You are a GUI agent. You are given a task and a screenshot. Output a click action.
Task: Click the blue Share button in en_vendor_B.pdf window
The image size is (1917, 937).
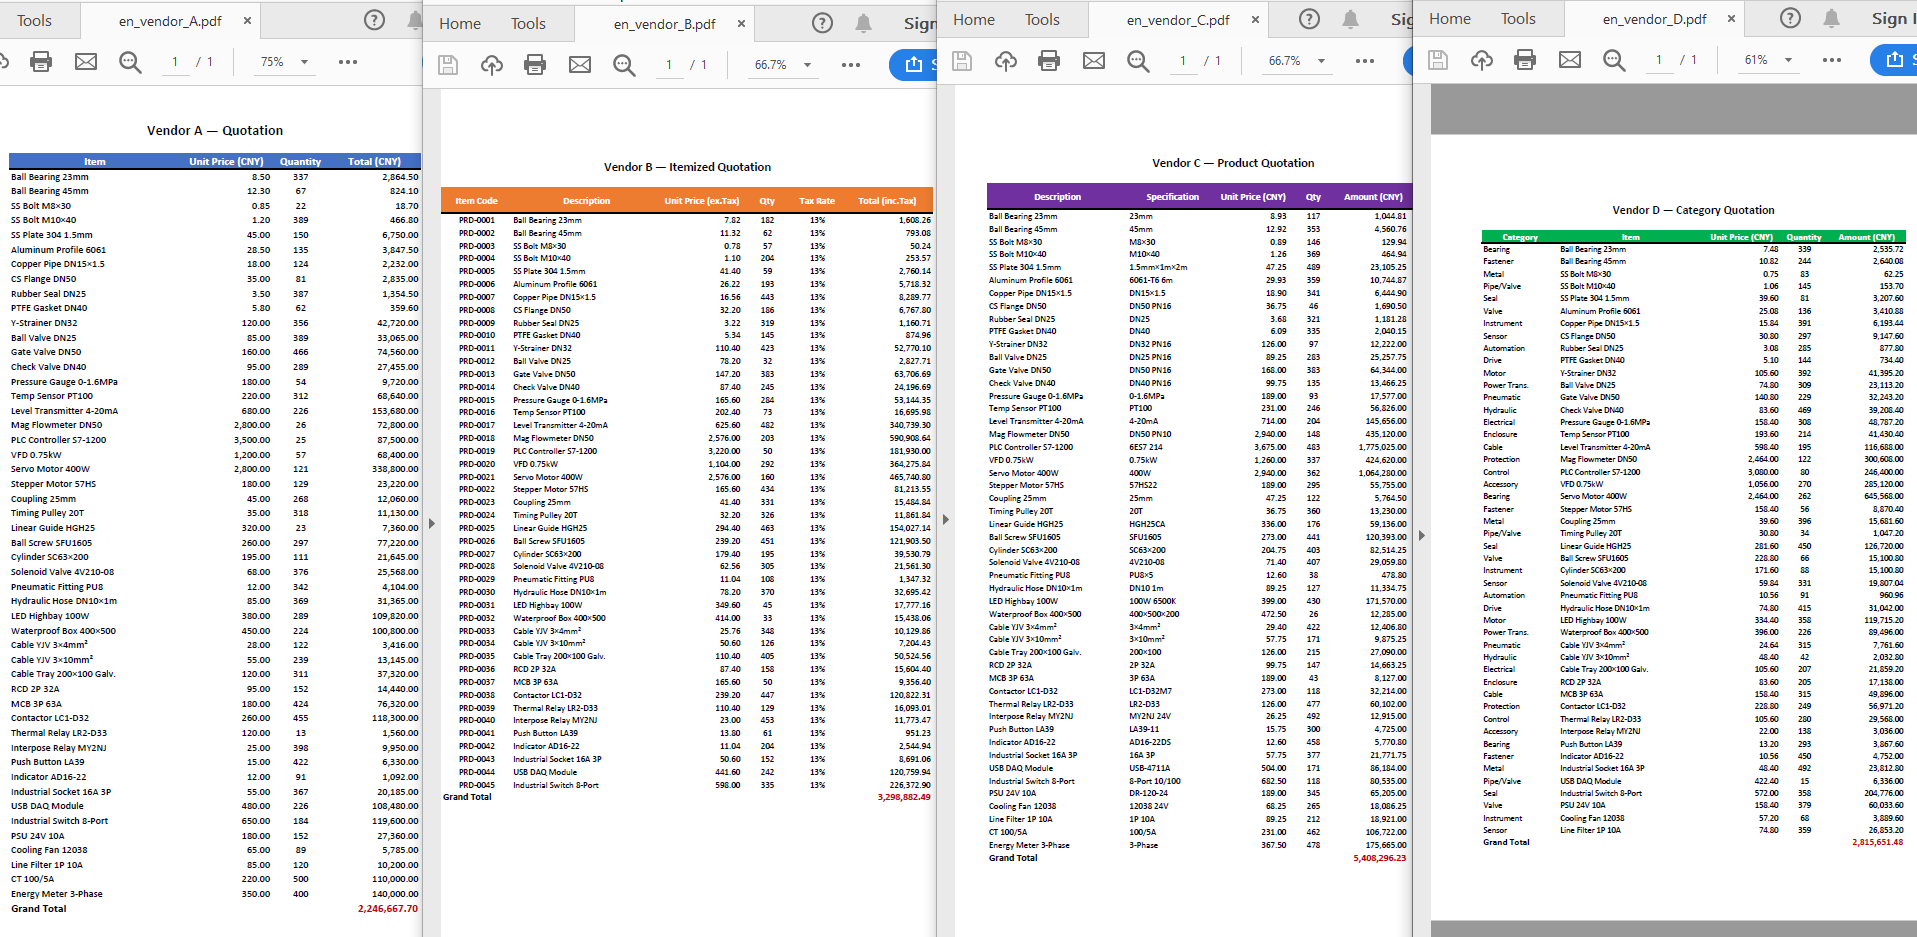pyautogui.click(x=913, y=65)
